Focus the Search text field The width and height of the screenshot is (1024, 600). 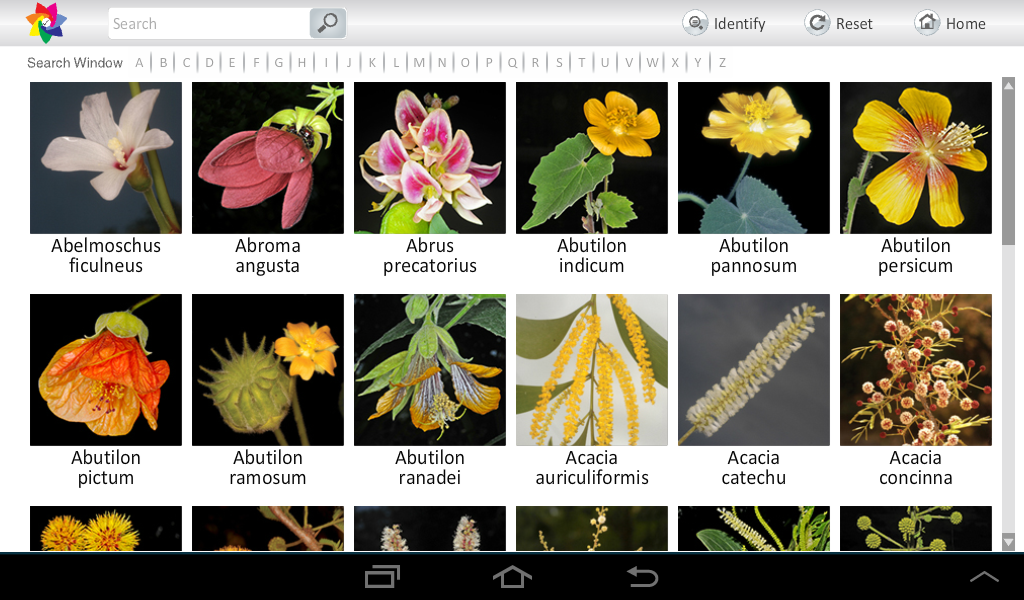click(x=209, y=24)
